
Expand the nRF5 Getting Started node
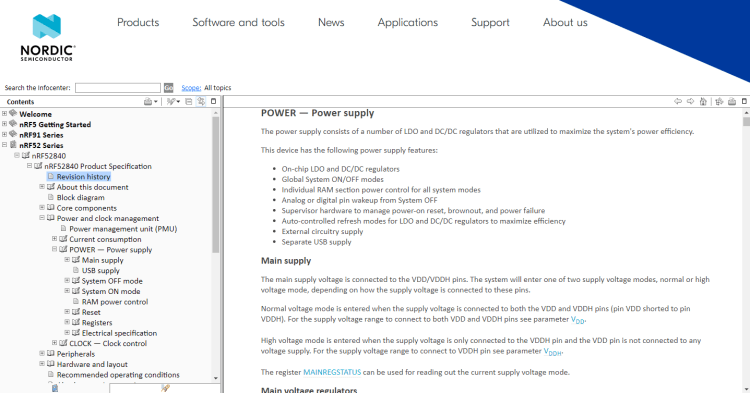click(x=4, y=124)
